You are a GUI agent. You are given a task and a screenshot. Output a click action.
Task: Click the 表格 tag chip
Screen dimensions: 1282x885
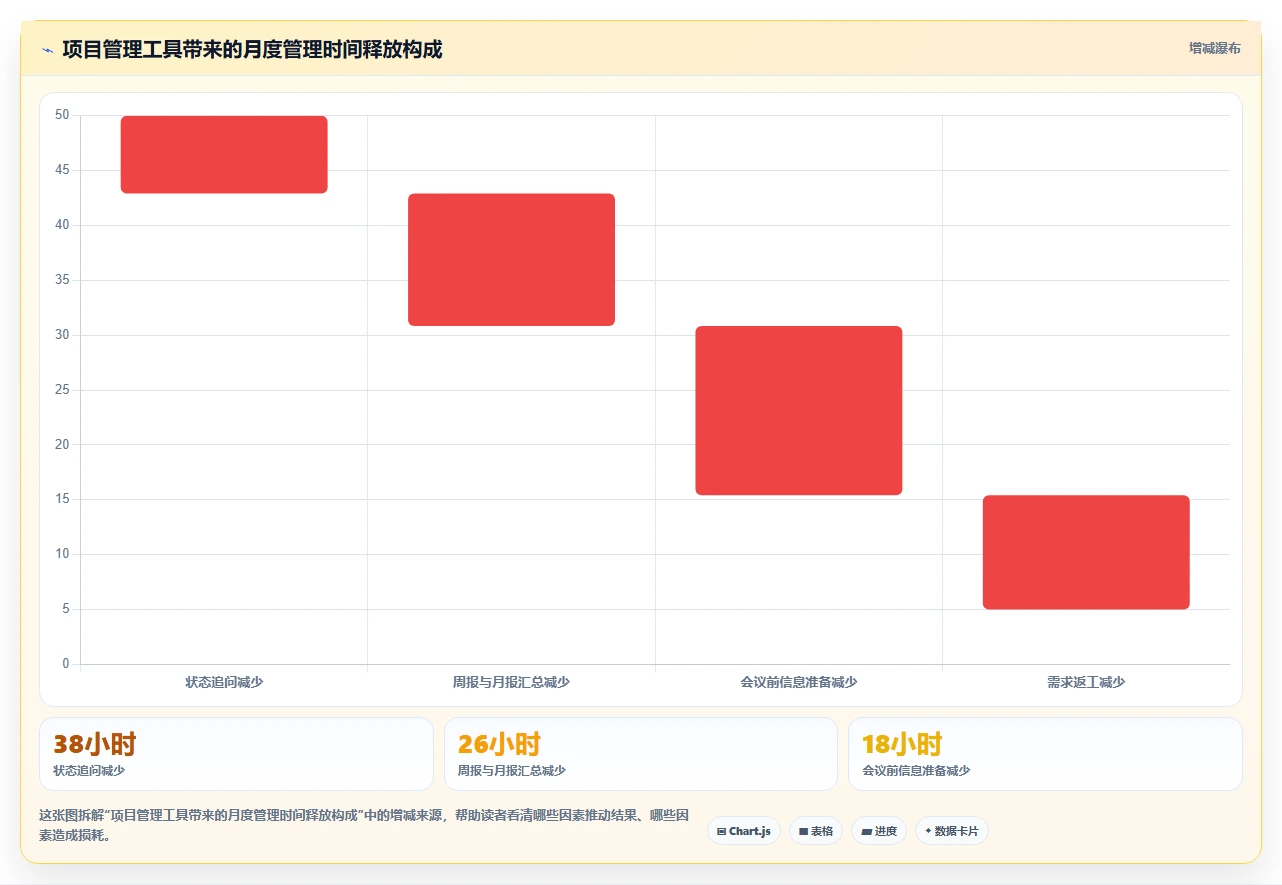tap(816, 831)
